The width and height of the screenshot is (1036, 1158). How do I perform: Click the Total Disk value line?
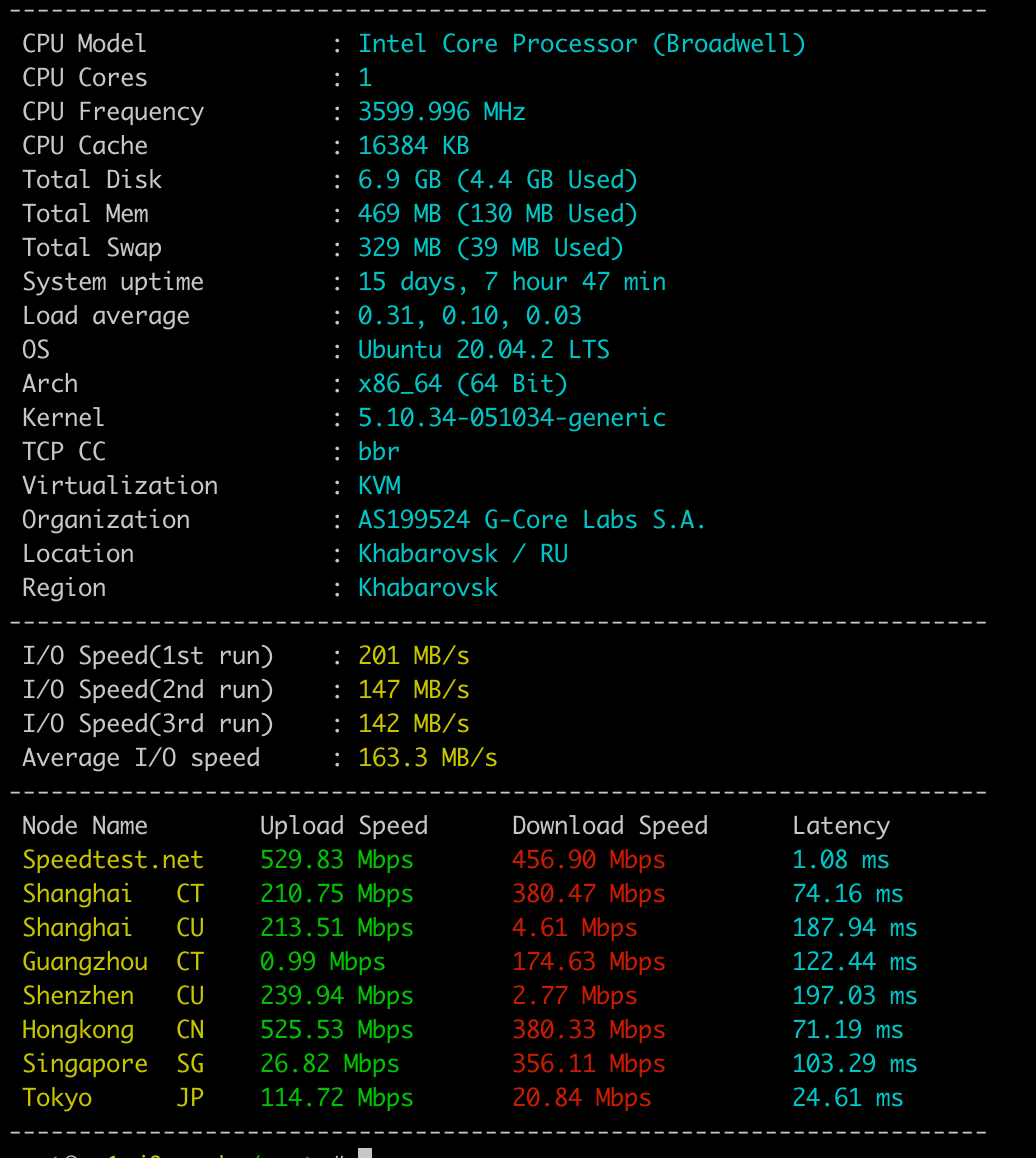click(x=497, y=180)
